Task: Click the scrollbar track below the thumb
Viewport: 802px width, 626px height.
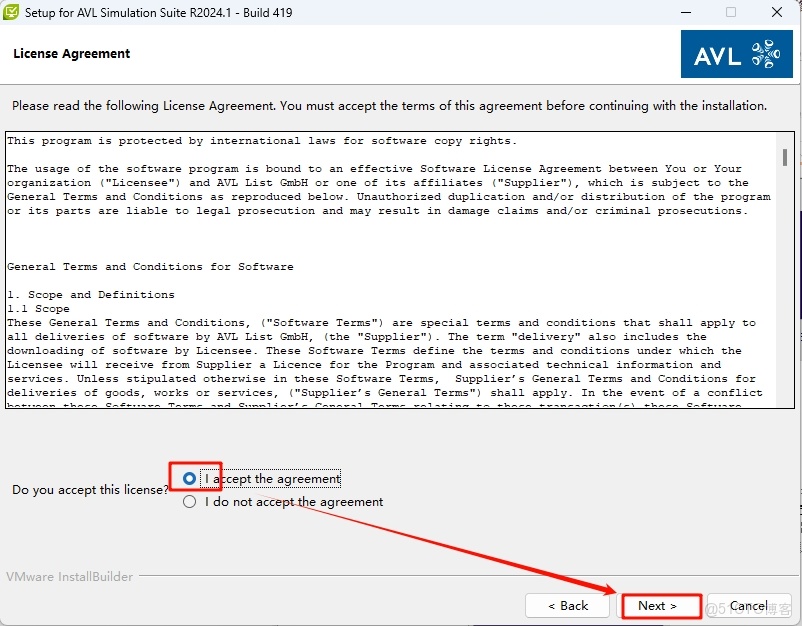Action: 785,300
